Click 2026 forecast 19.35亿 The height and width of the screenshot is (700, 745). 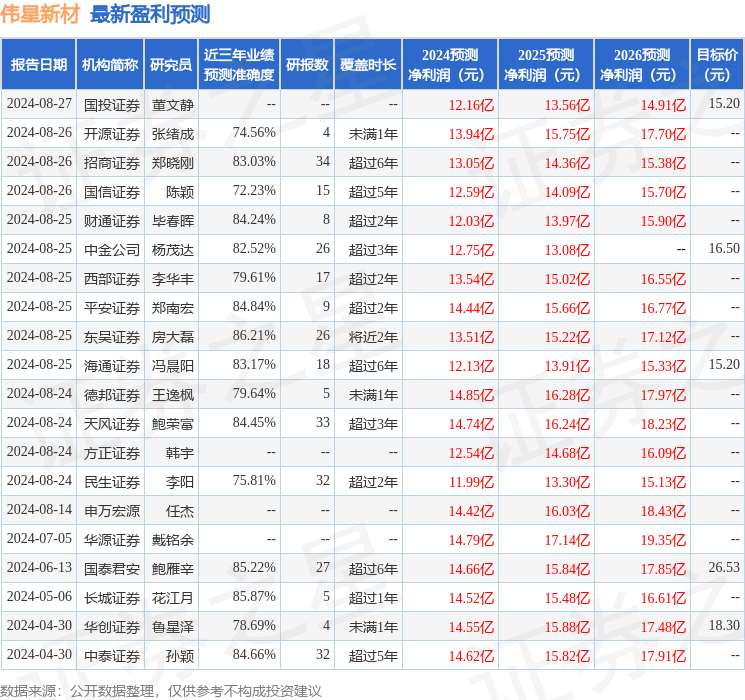click(x=663, y=540)
